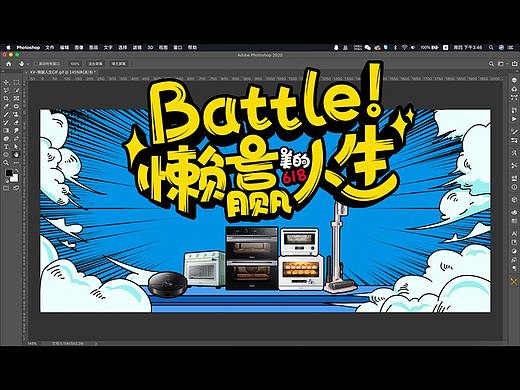Select the Spot Healing Brush tool
Image resolution: width=520 pixels, height=390 pixels.
16,106
